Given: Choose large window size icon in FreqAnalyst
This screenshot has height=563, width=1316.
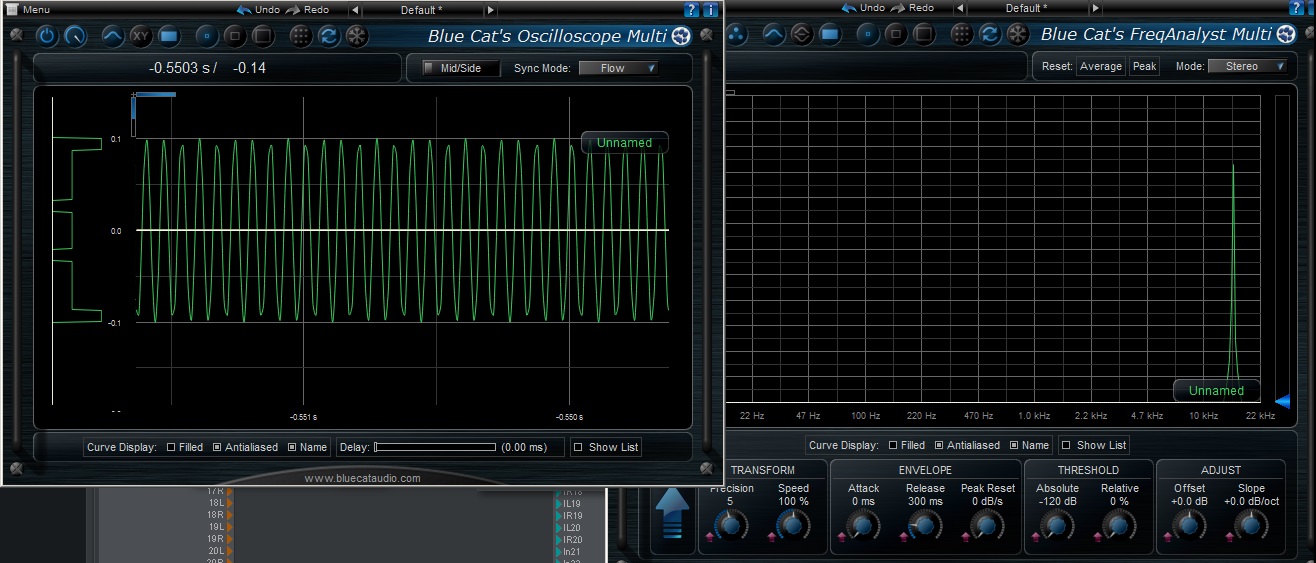Looking at the screenshot, I should 923,35.
